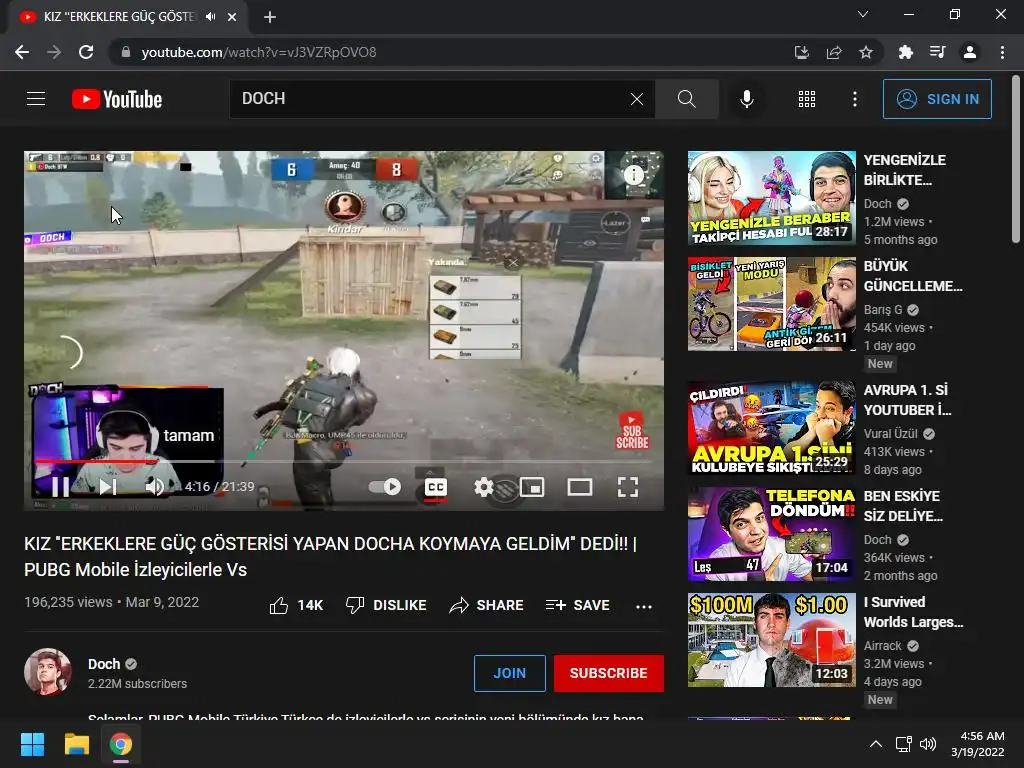Click the page vertical scrollbar
1024x768 pixels.
click(x=1016, y=159)
